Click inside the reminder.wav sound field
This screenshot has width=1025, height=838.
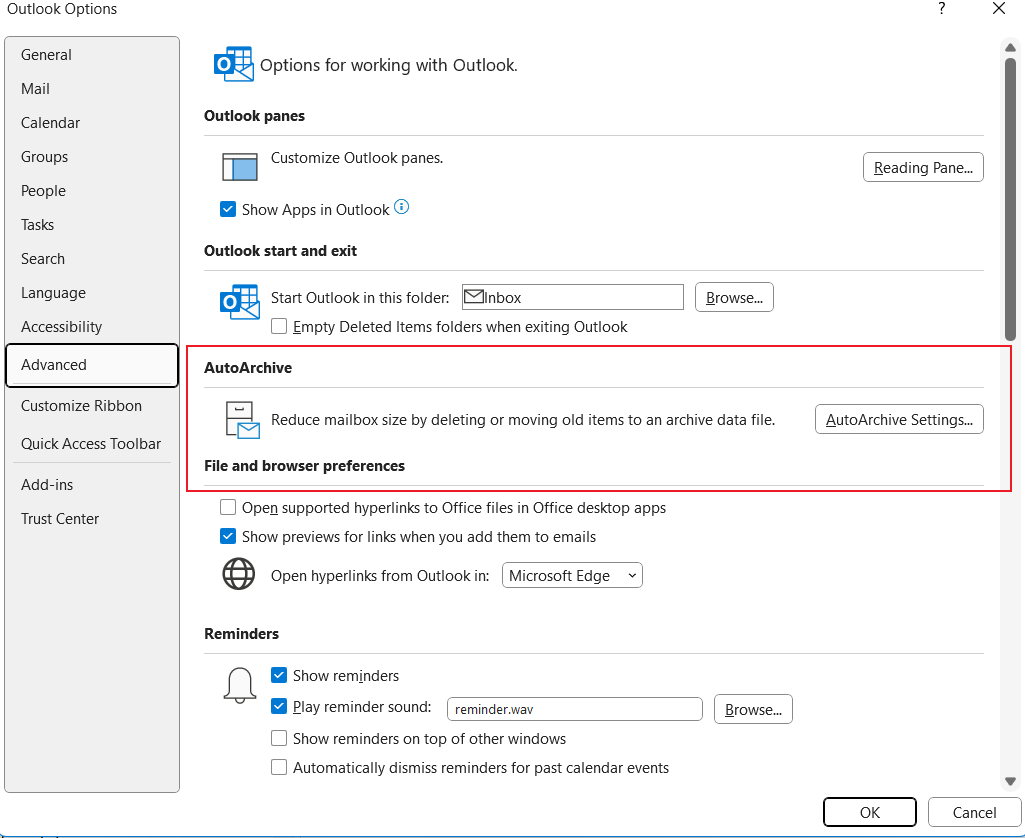[x=574, y=709]
